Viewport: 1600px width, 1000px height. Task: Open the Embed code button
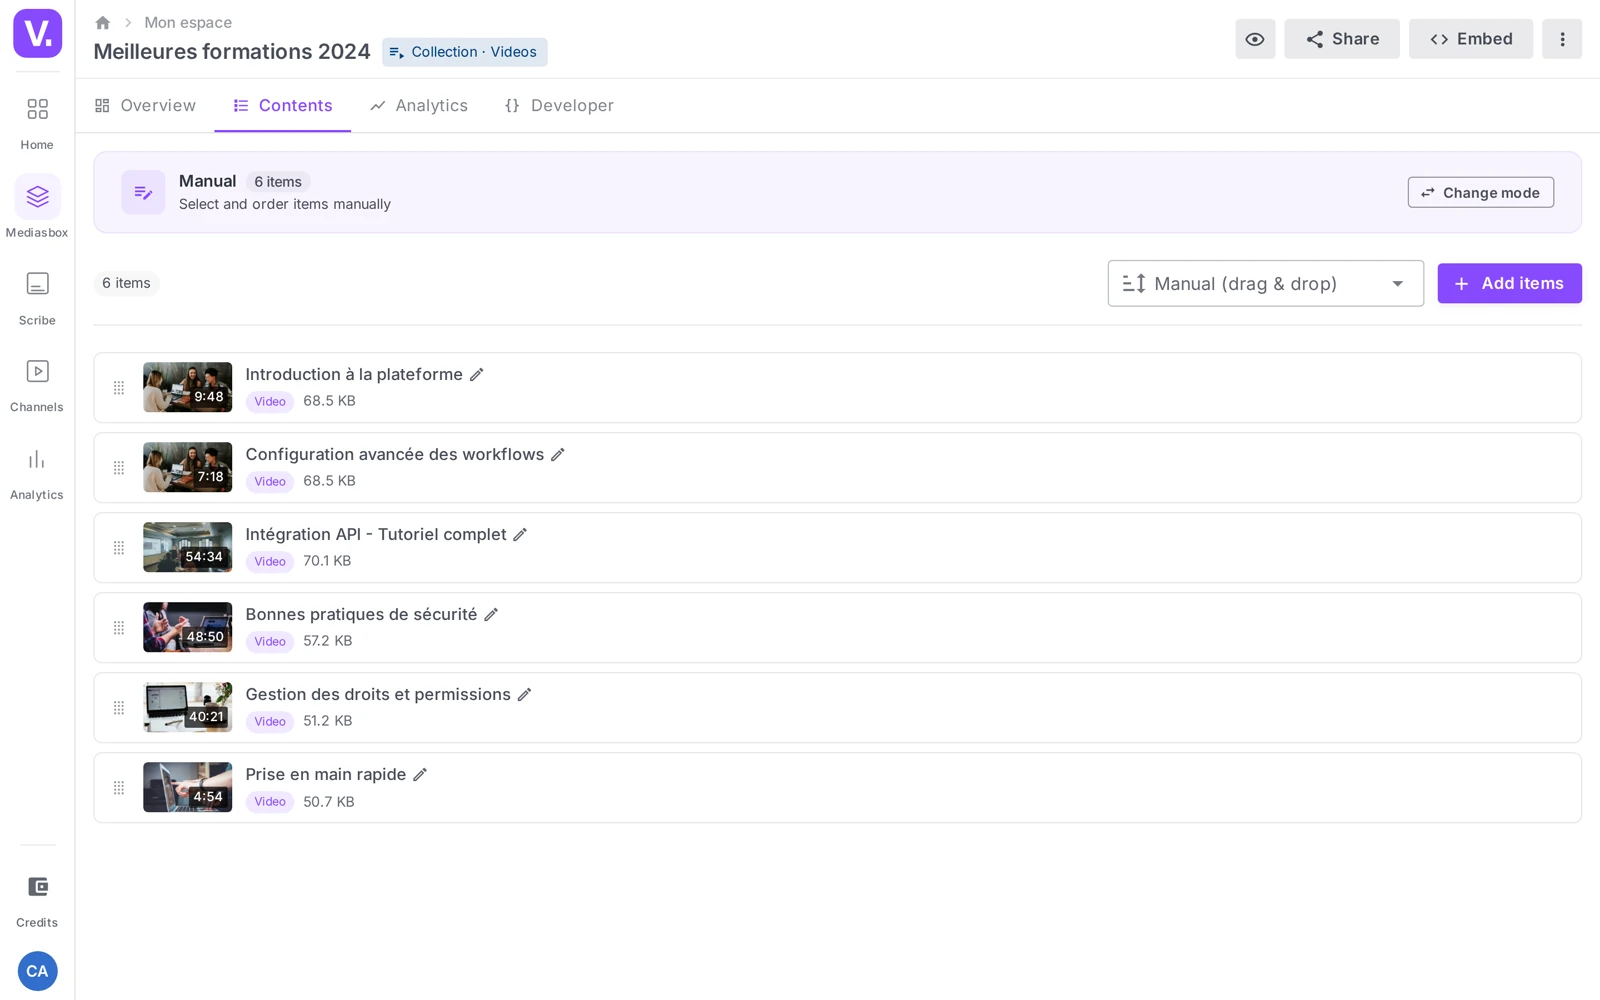(x=1471, y=39)
